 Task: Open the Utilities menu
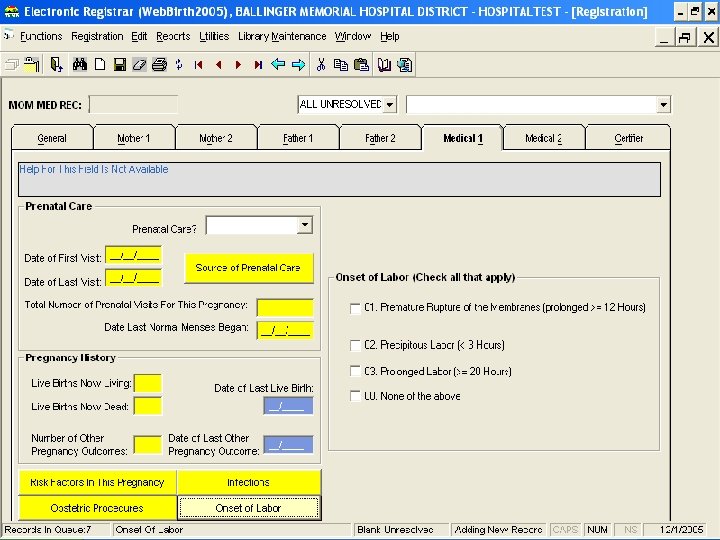[214, 36]
